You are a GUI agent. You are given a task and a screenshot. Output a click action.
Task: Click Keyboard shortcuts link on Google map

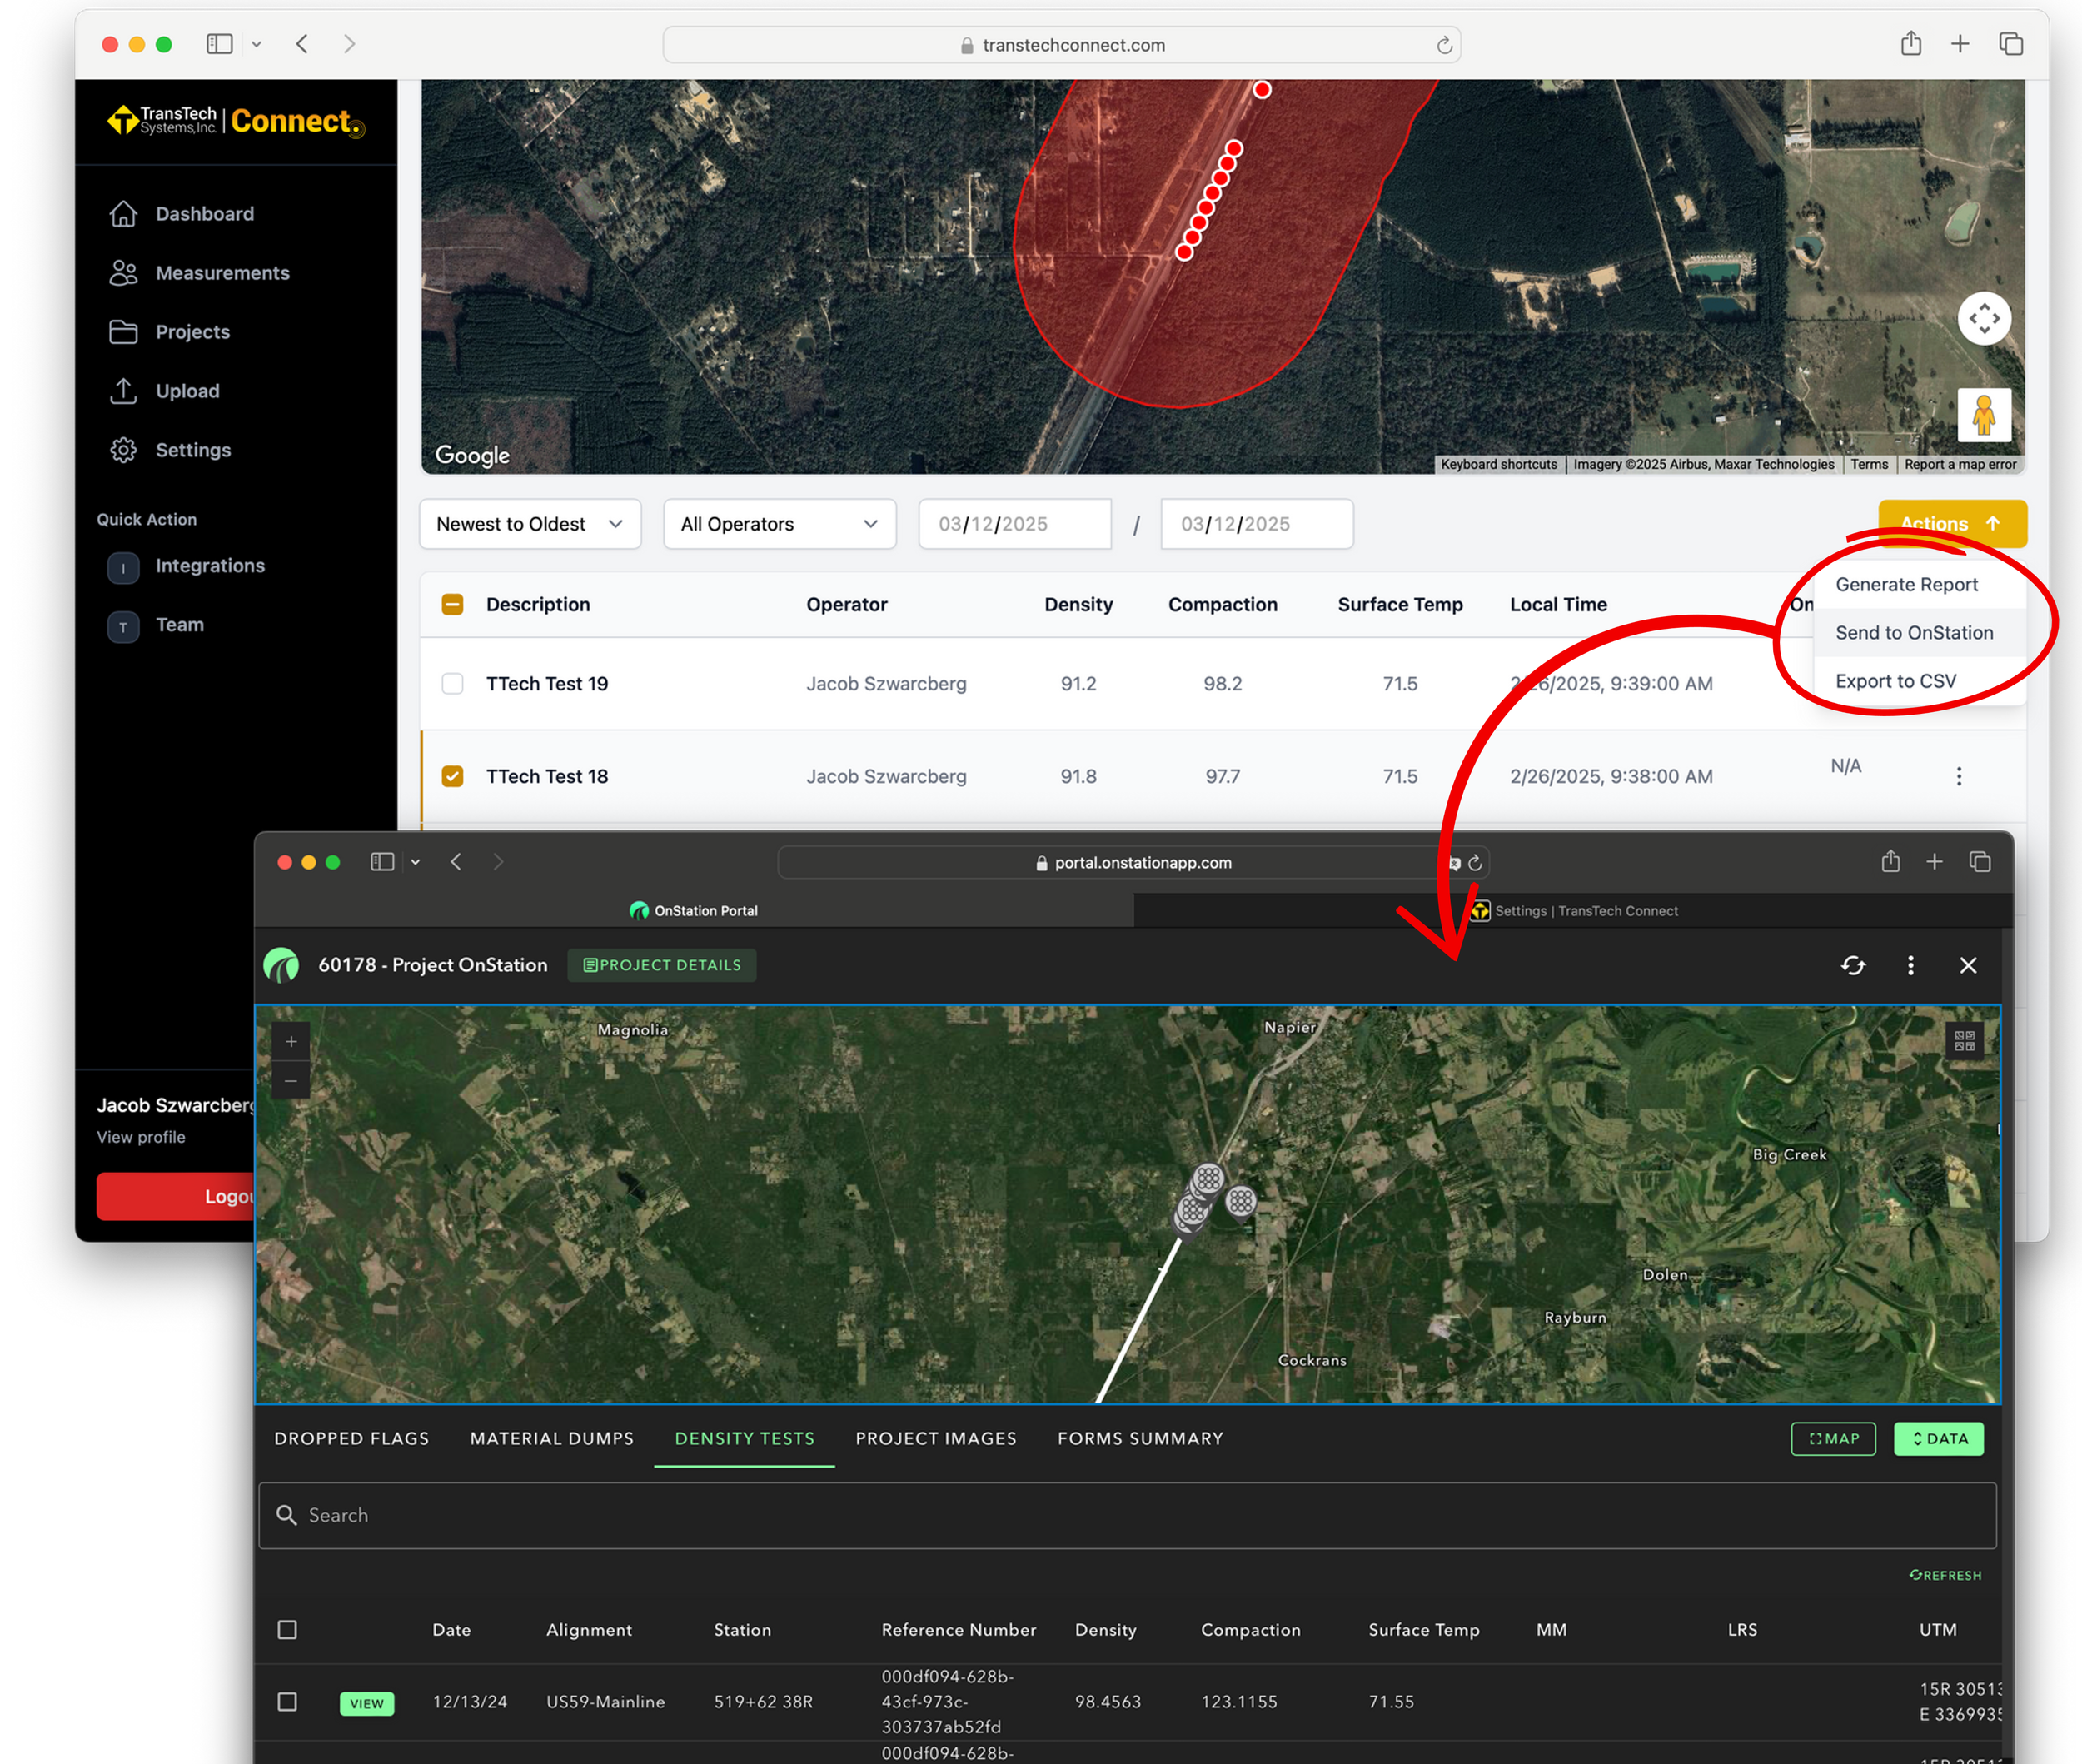[1498, 464]
